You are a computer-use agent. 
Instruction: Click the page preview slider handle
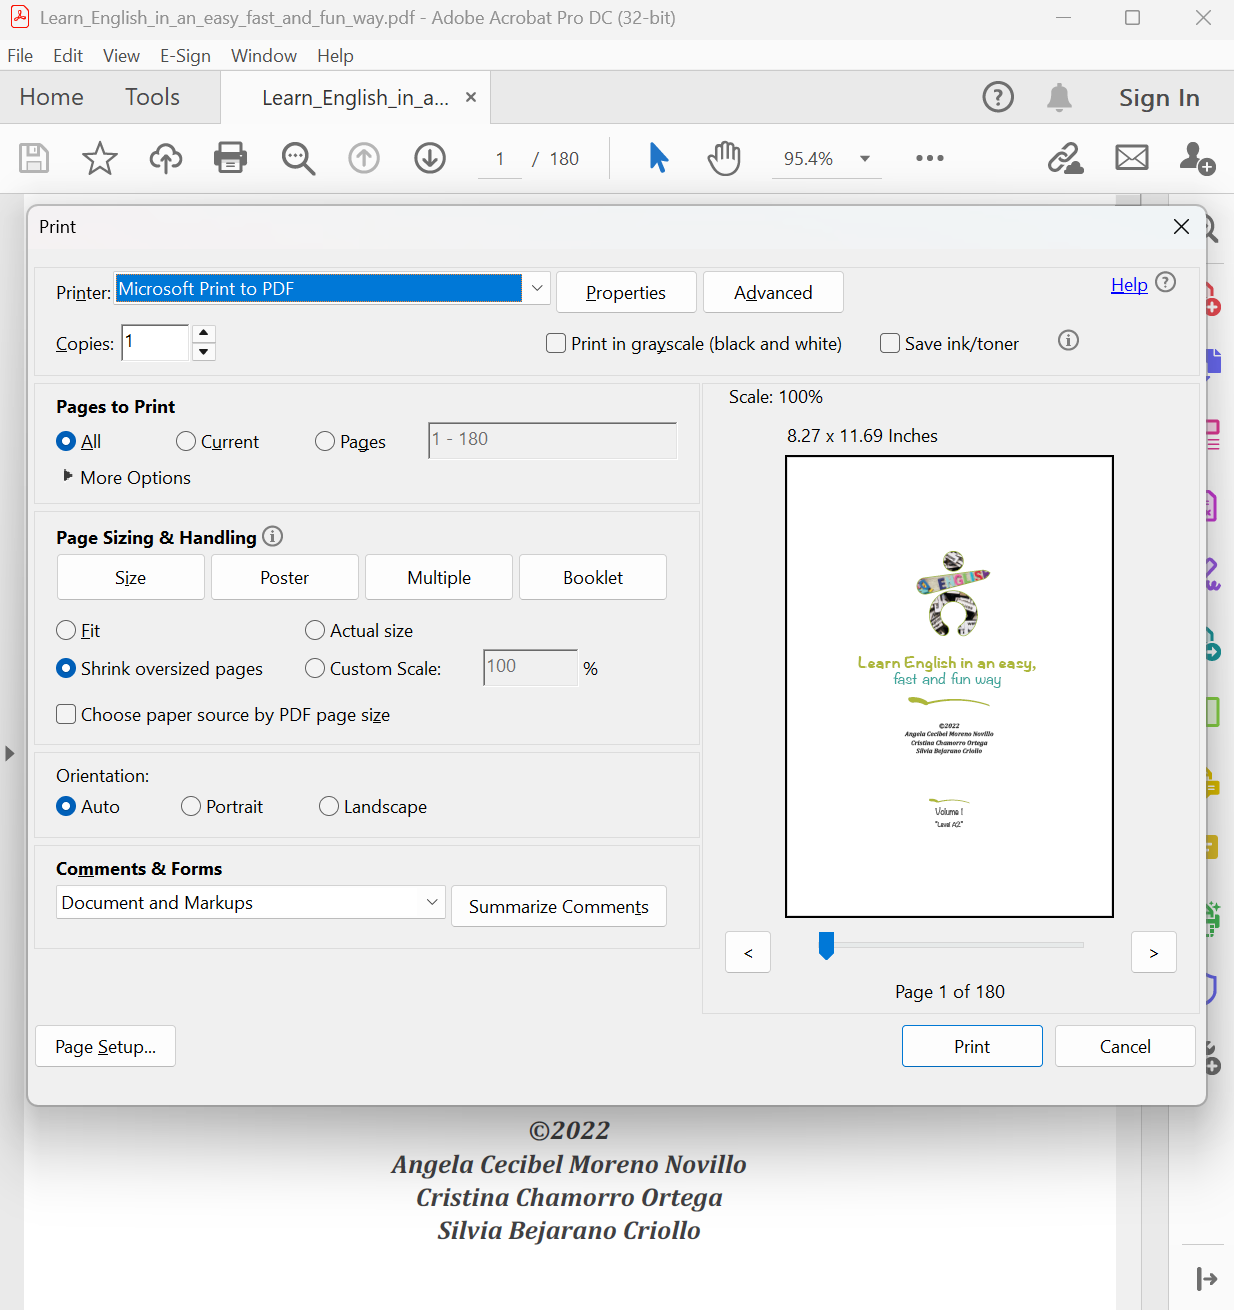[x=826, y=945]
